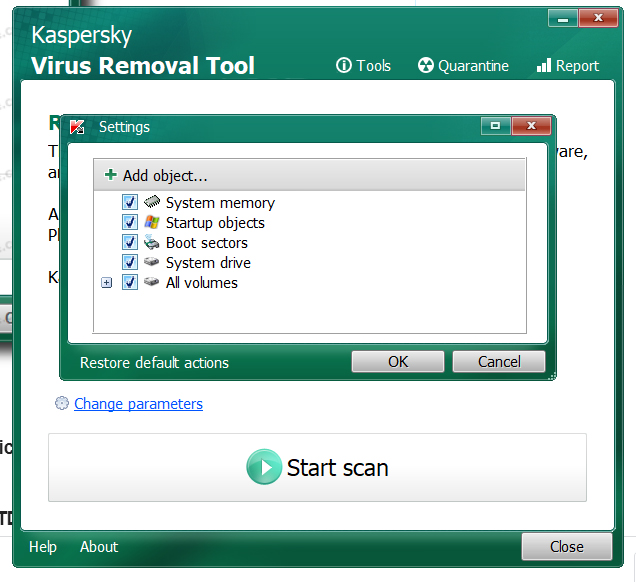Open the Change parameters link
Viewport: 636px width, 582px height.
[138, 404]
